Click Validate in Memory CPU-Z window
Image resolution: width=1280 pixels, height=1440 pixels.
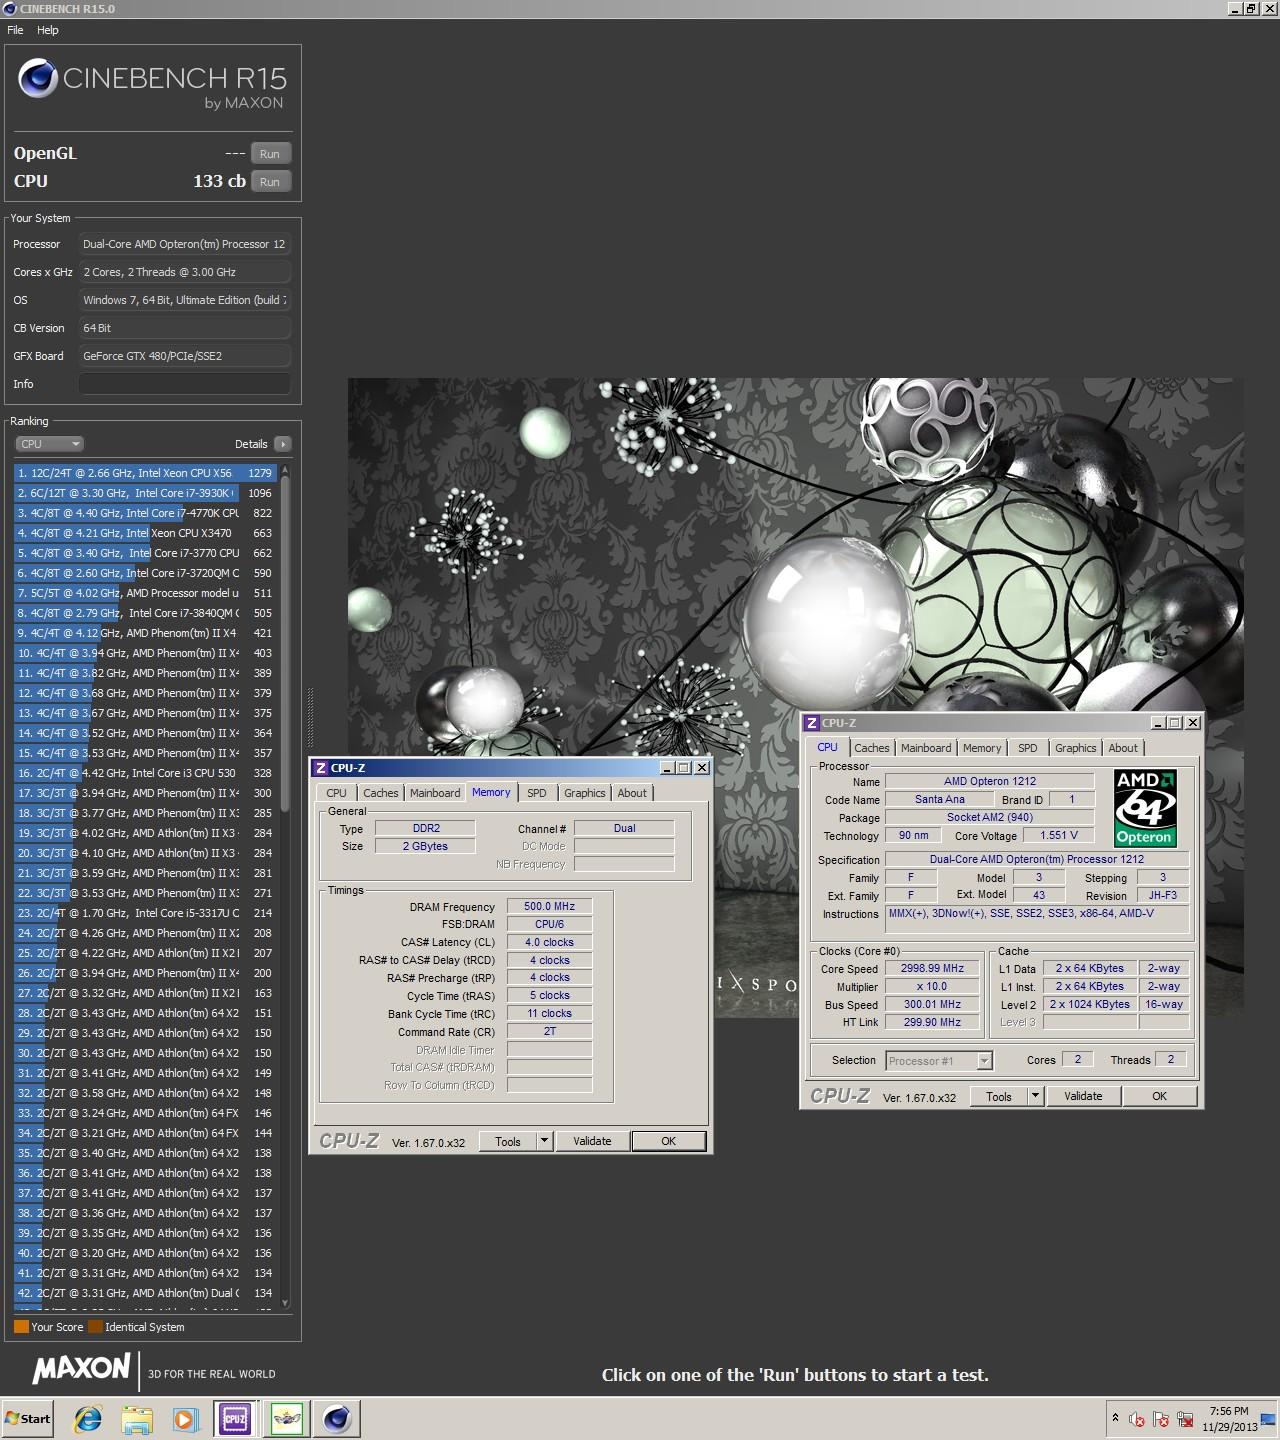pyautogui.click(x=592, y=1141)
